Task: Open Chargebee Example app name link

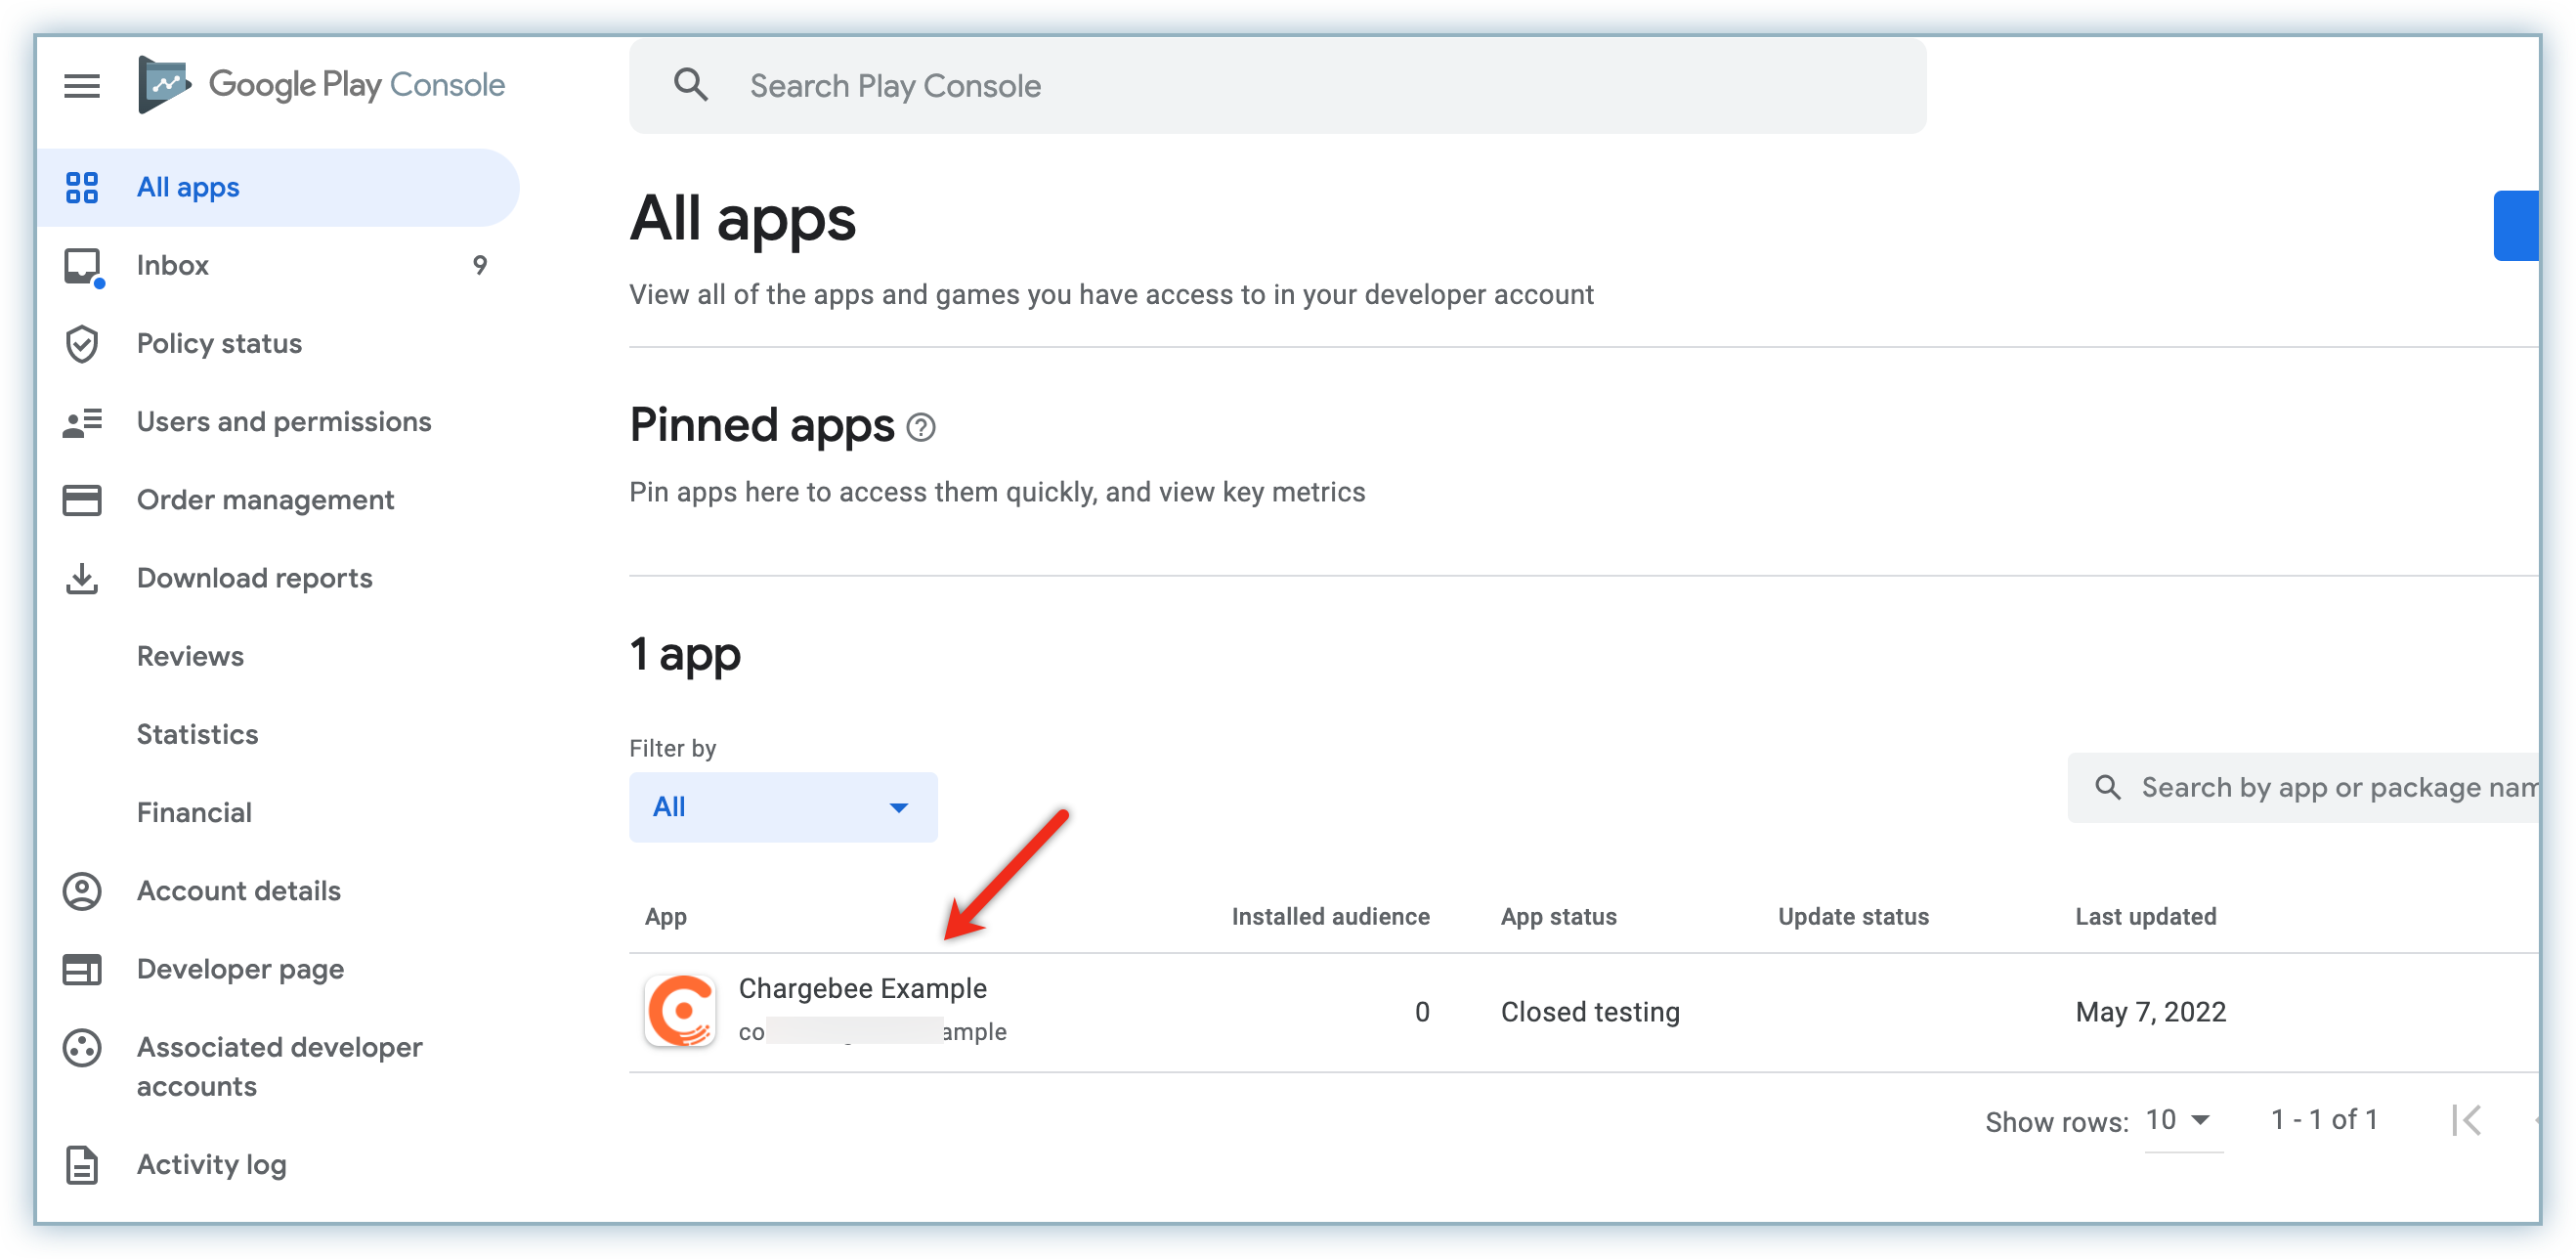Action: pyautogui.click(x=862, y=988)
